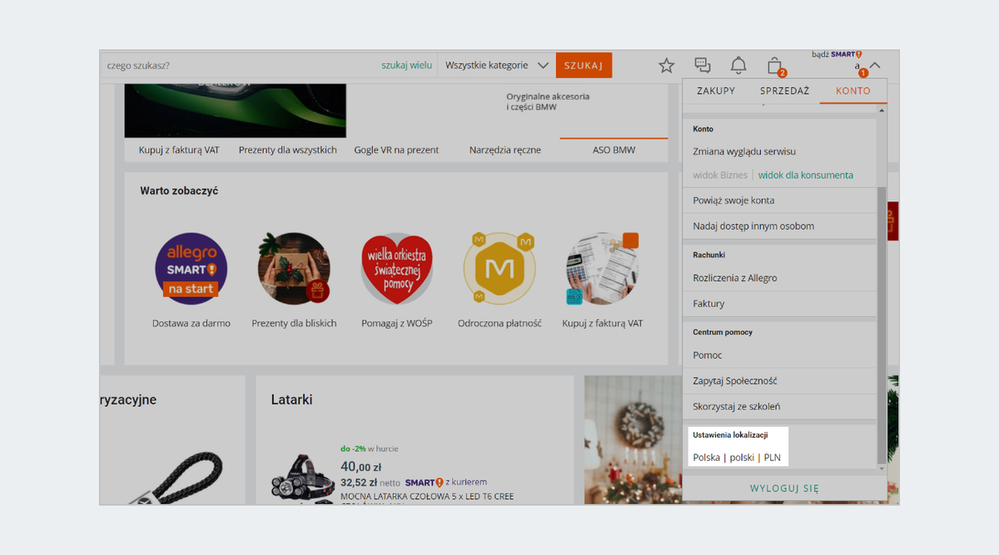Open Polska | polski | PLN localization settings
The width and height of the screenshot is (999, 555).
coord(737,457)
